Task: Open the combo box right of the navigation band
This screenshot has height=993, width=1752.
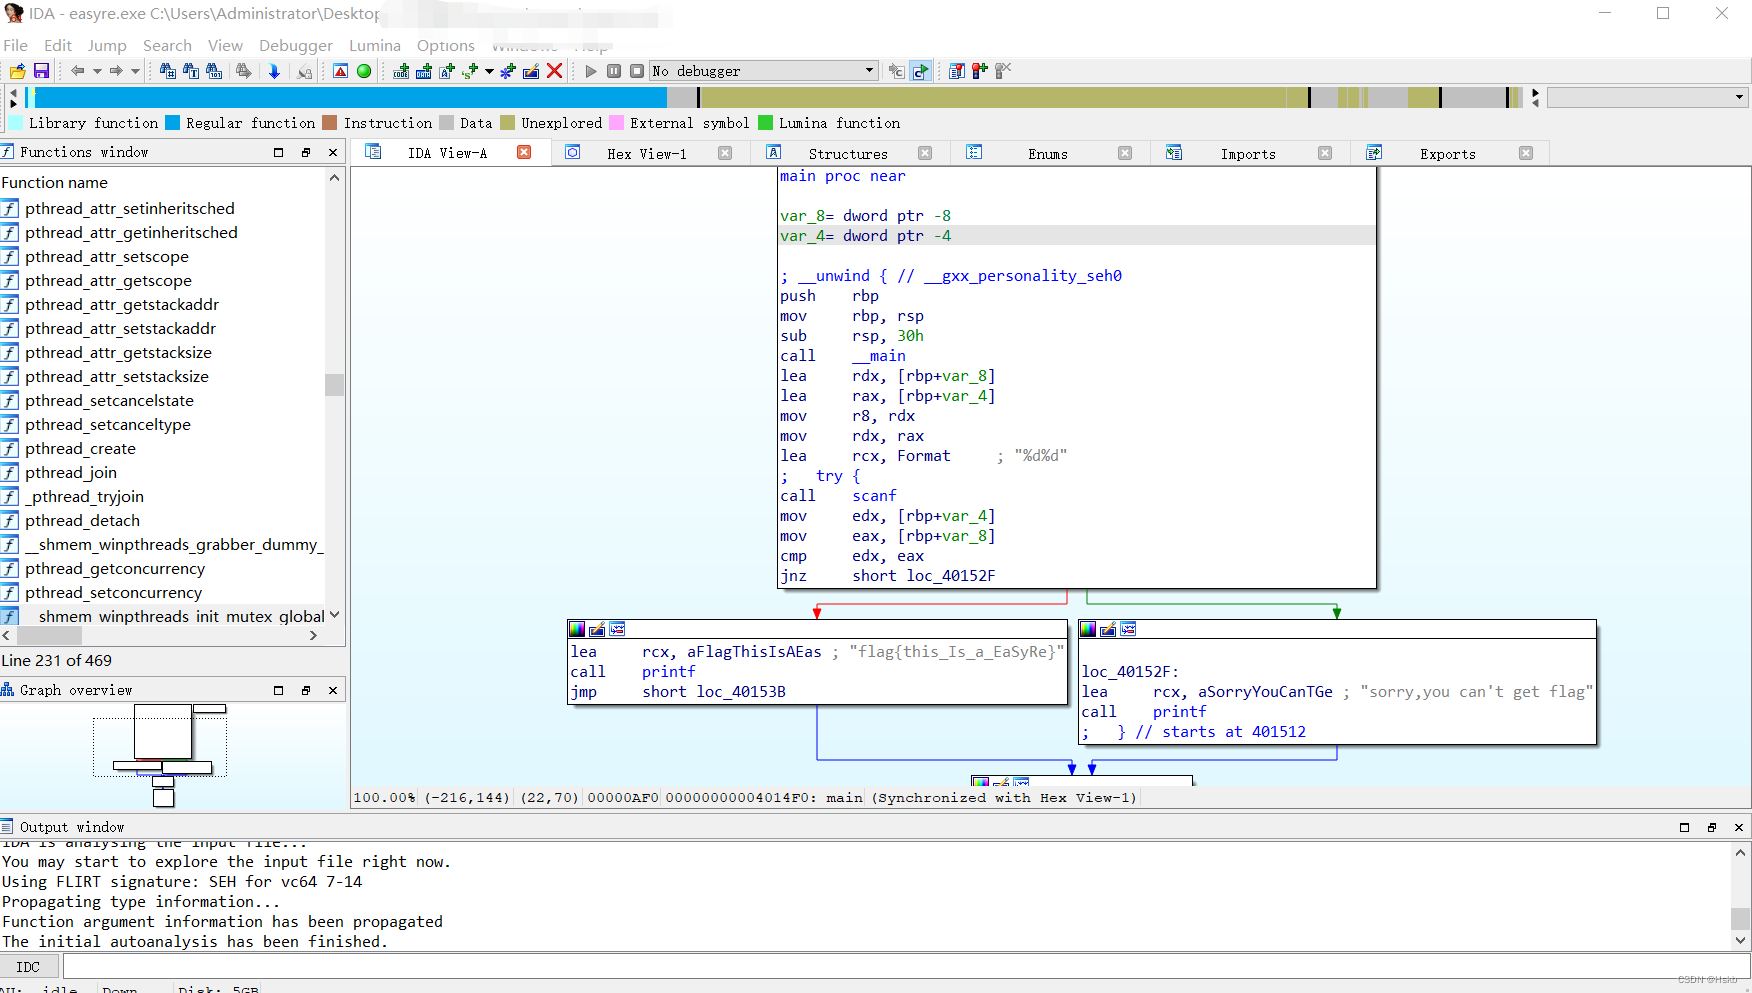Action: [x=1647, y=97]
